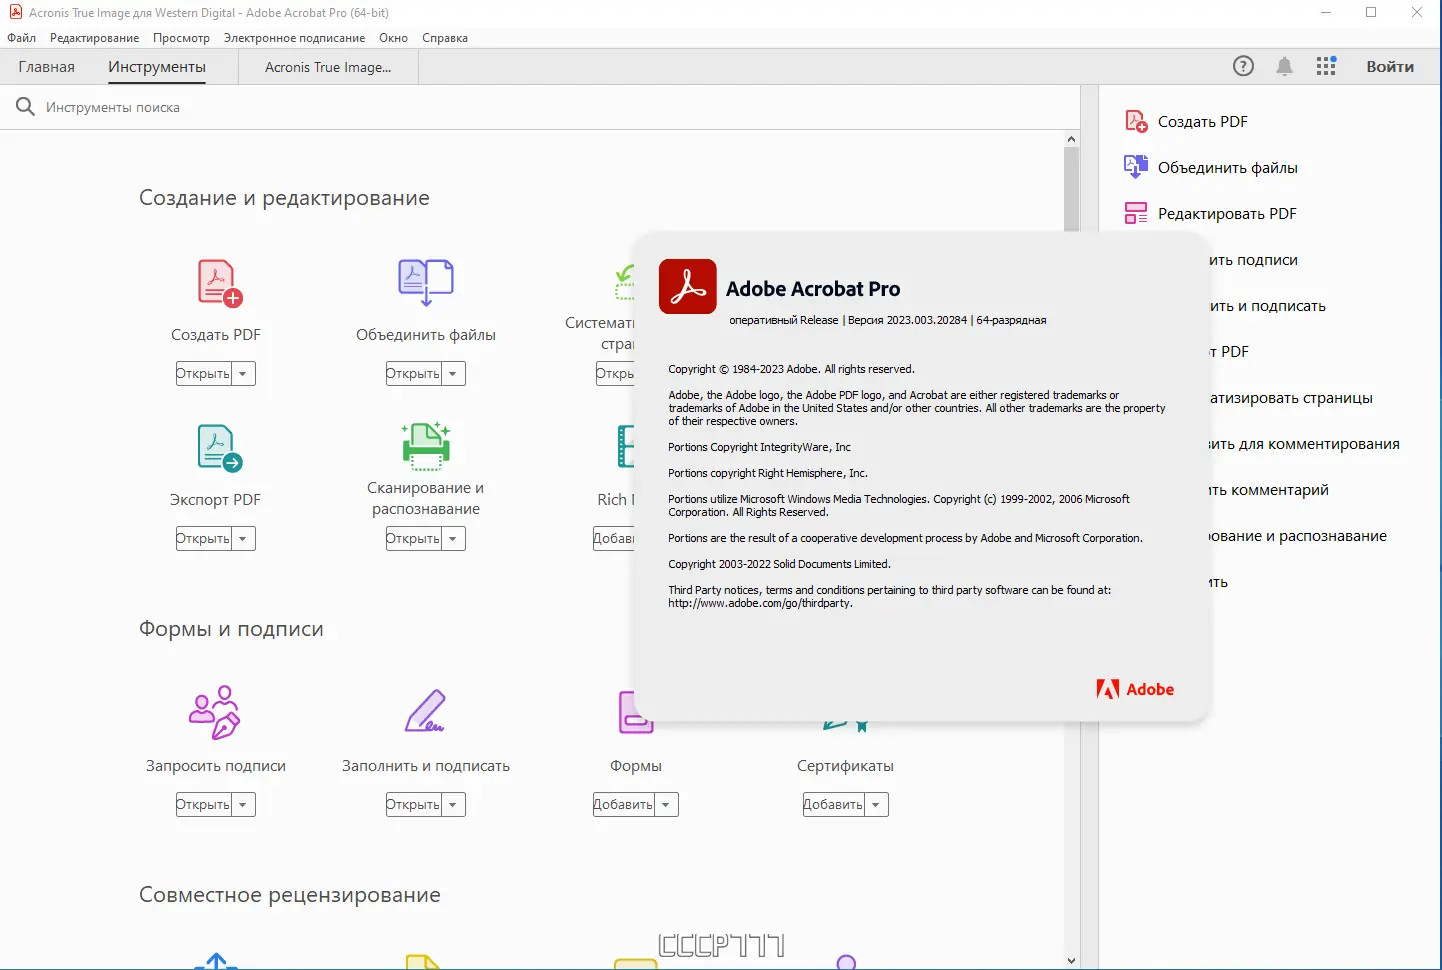
Task: Click the Запросить подписи tool icon
Action: click(x=216, y=713)
